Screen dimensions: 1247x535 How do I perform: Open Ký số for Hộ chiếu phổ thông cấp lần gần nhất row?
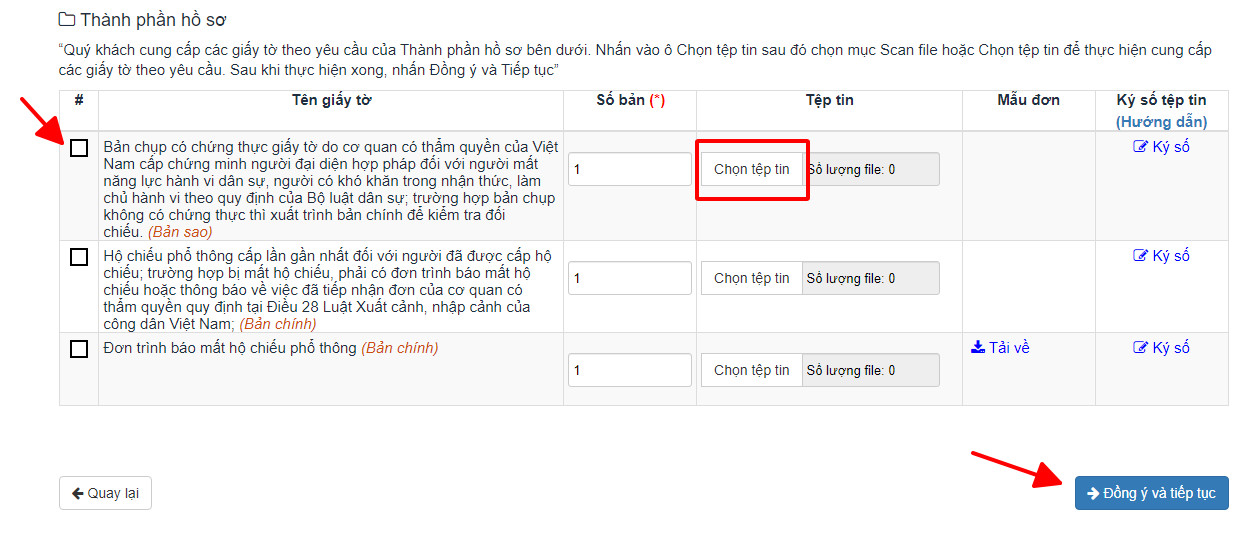(x=1161, y=256)
